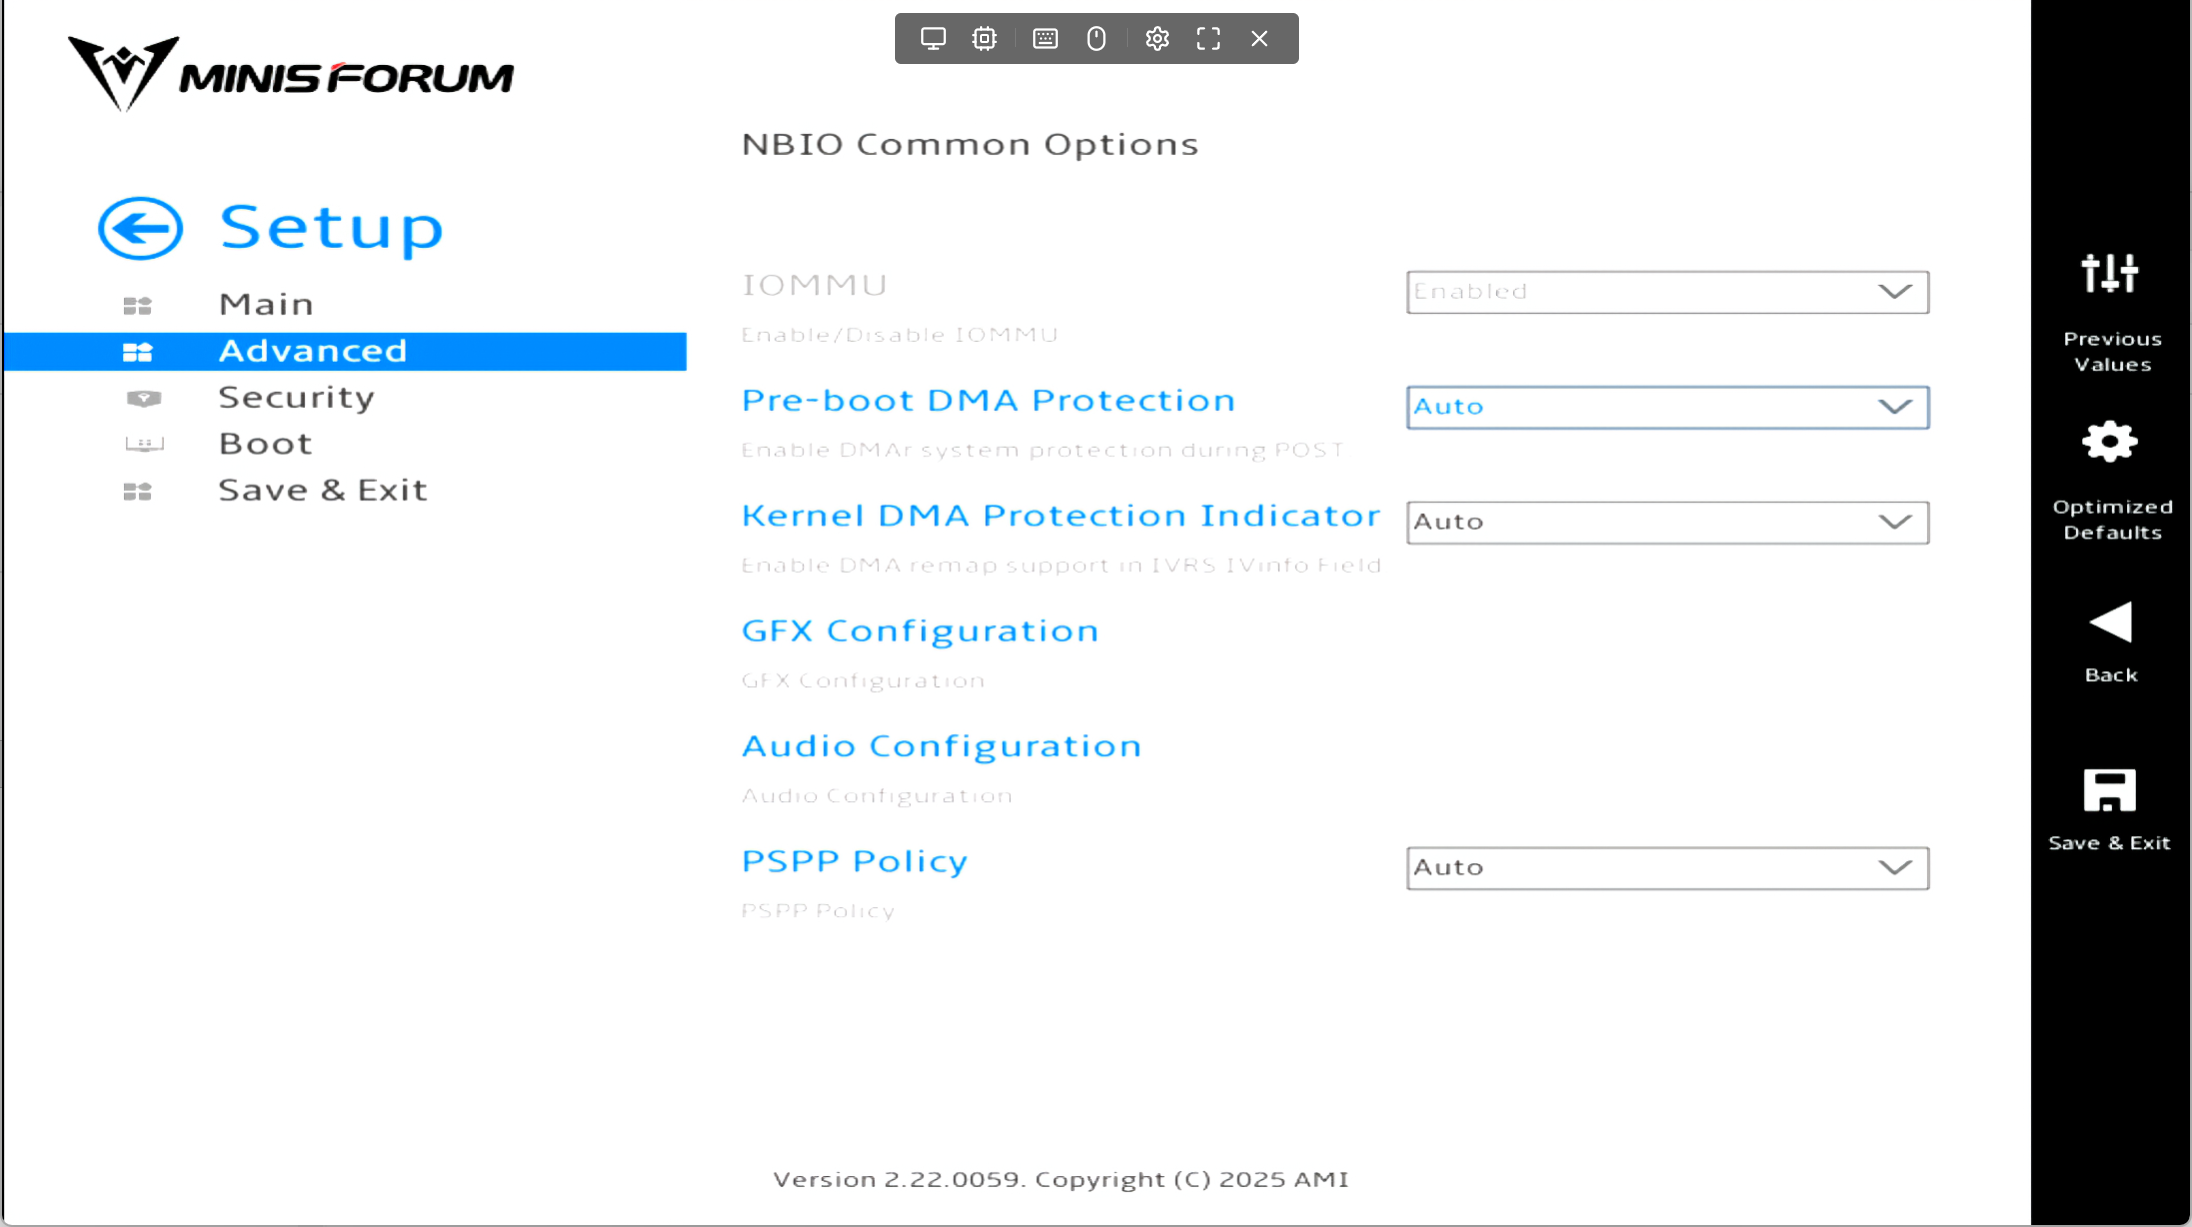
Task: Click Kernel DMA Protection Indicator label
Action: coord(1060,515)
